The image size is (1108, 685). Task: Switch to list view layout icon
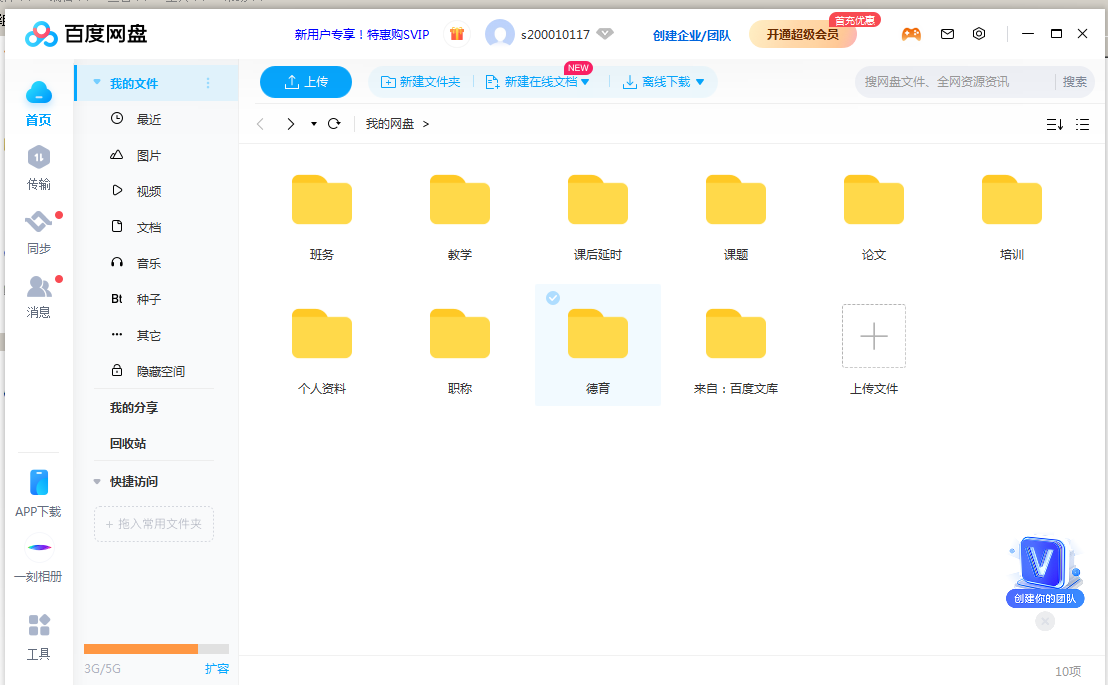pyautogui.click(x=1082, y=124)
